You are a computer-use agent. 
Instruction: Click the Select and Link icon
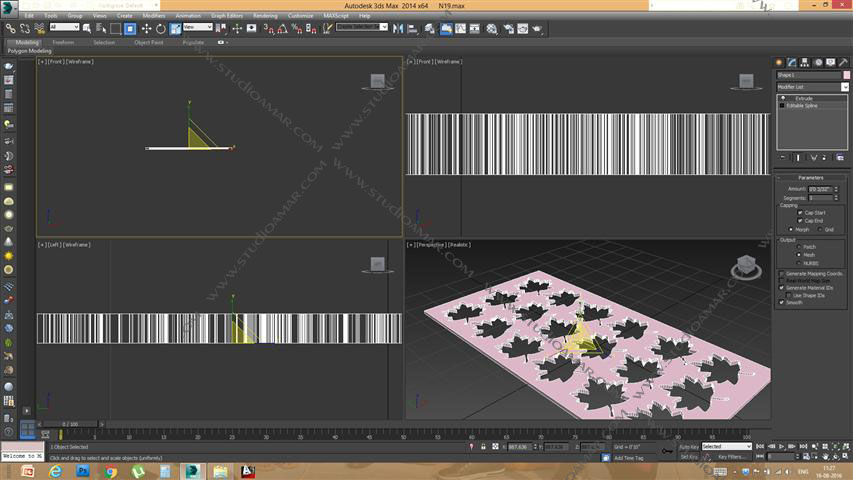coord(9,29)
